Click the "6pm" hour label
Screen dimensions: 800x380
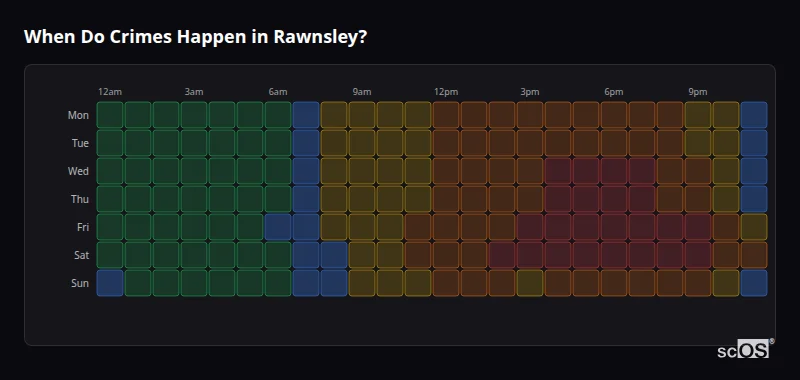[614, 92]
